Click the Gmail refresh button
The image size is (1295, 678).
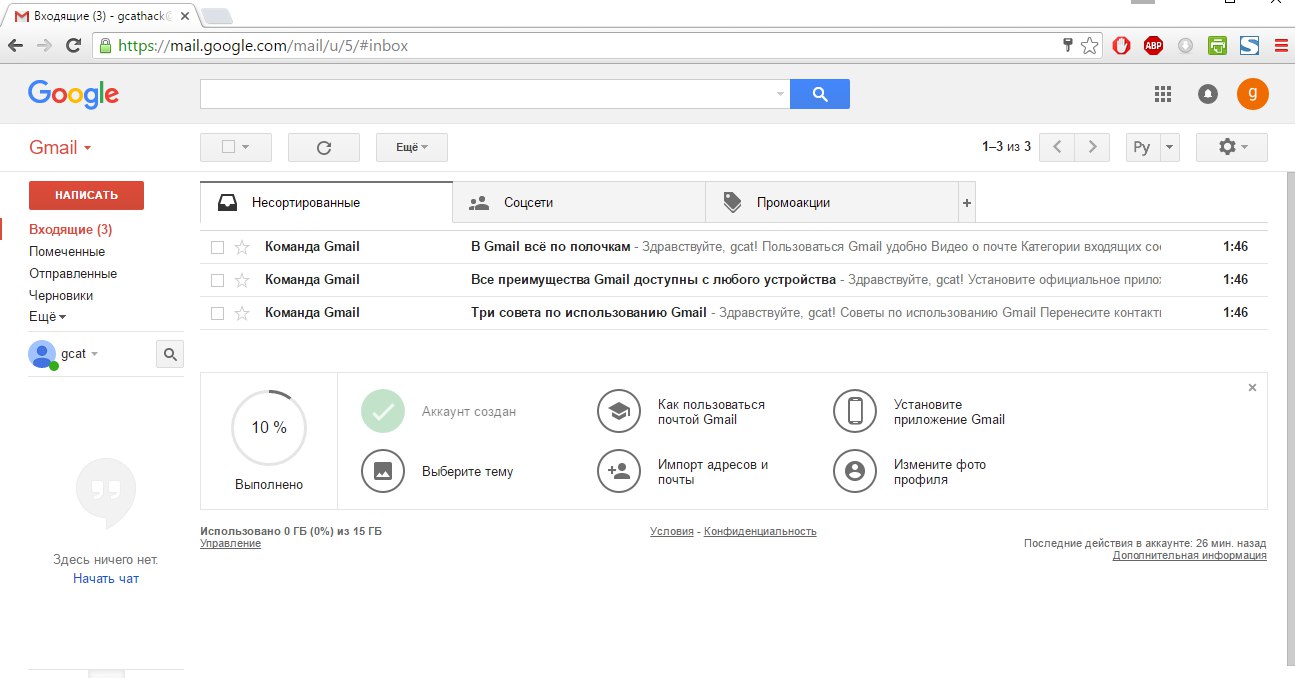(324, 147)
